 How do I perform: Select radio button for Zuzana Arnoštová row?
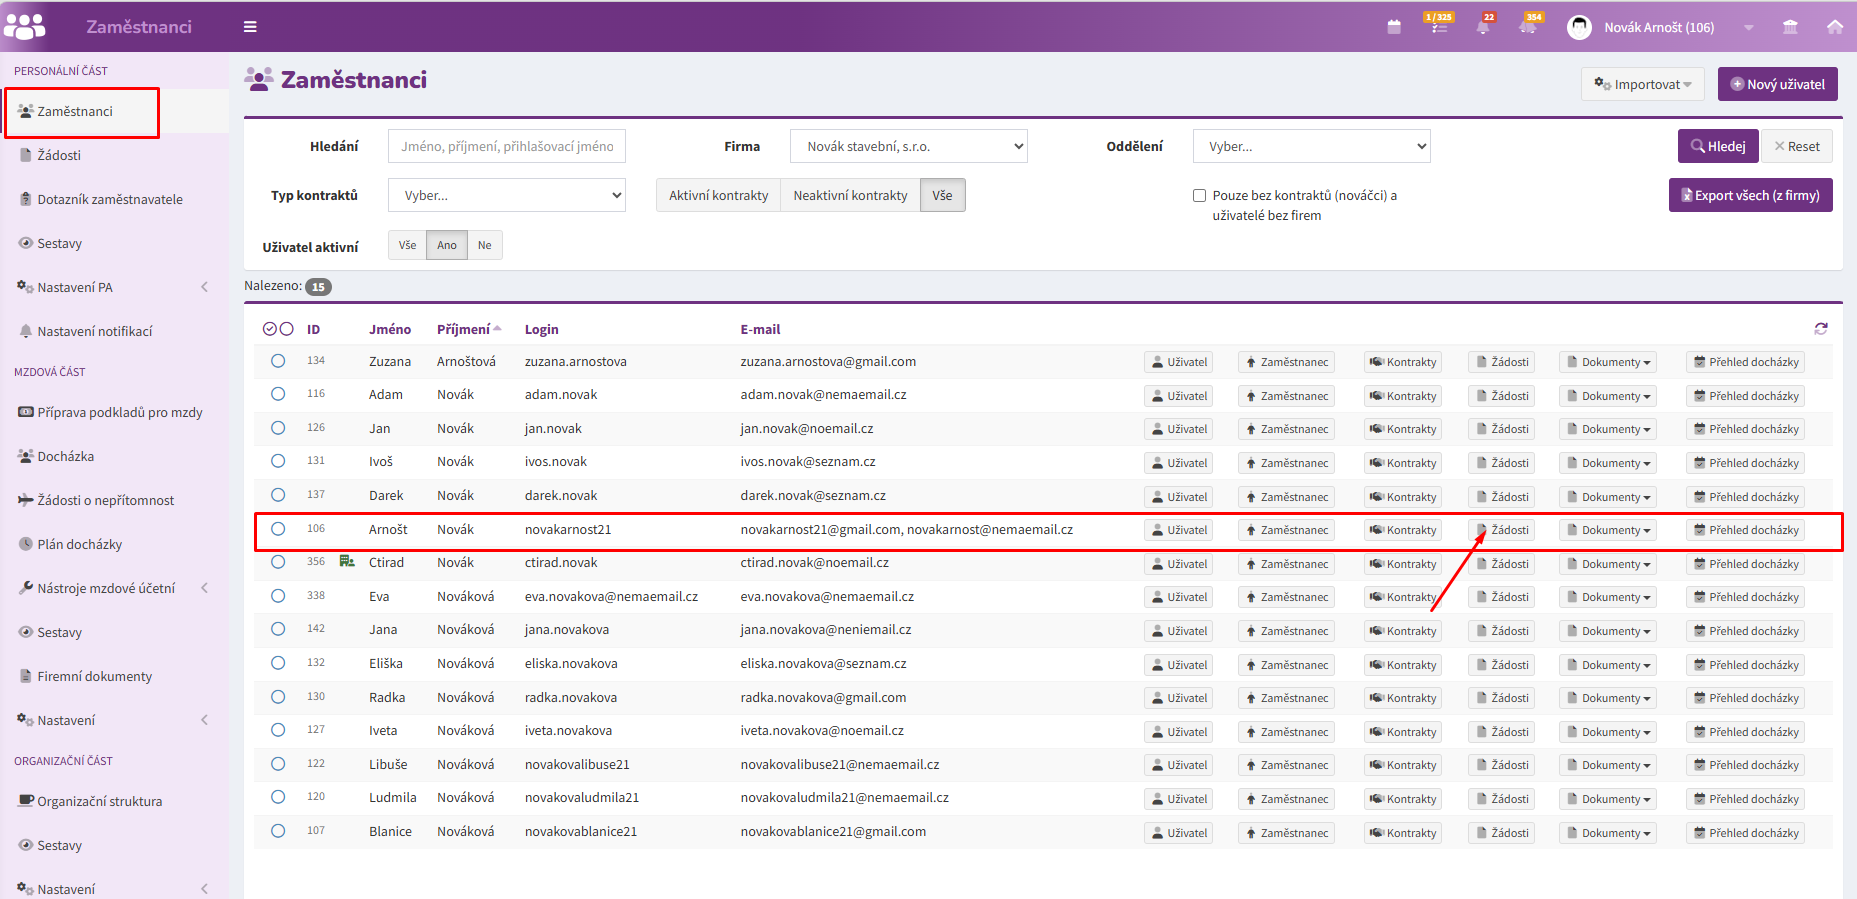point(278,361)
